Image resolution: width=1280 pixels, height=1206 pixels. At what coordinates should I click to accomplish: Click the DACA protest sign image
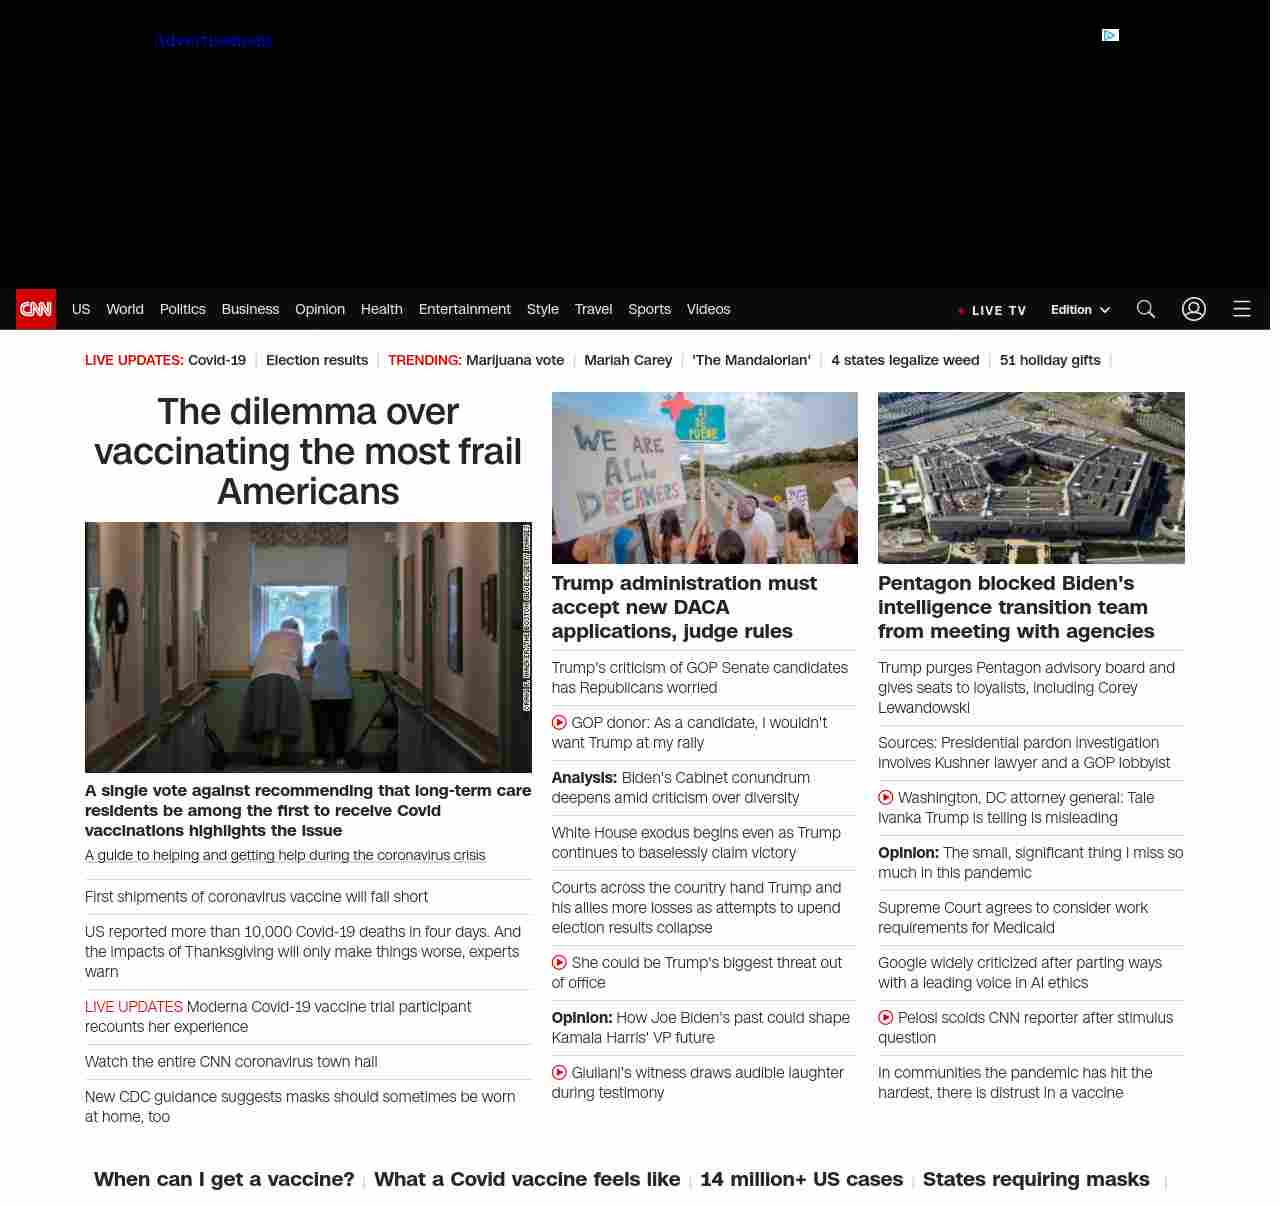click(704, 478)
